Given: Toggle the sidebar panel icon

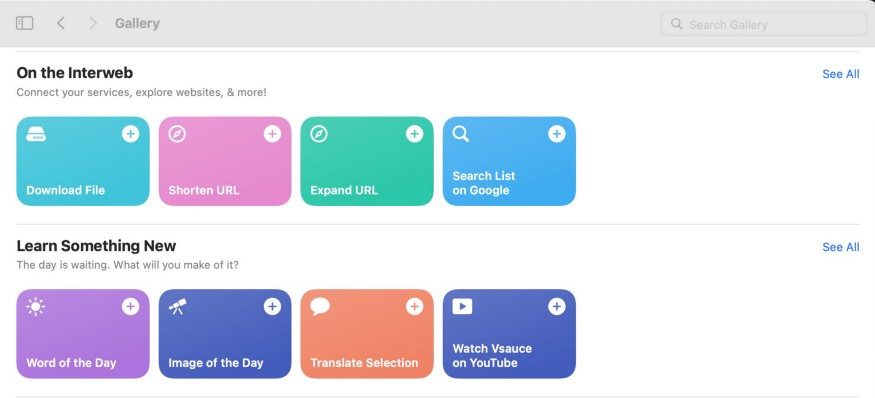Looking at the screenshot, I should pyautogui.click(x=25, y=23).
